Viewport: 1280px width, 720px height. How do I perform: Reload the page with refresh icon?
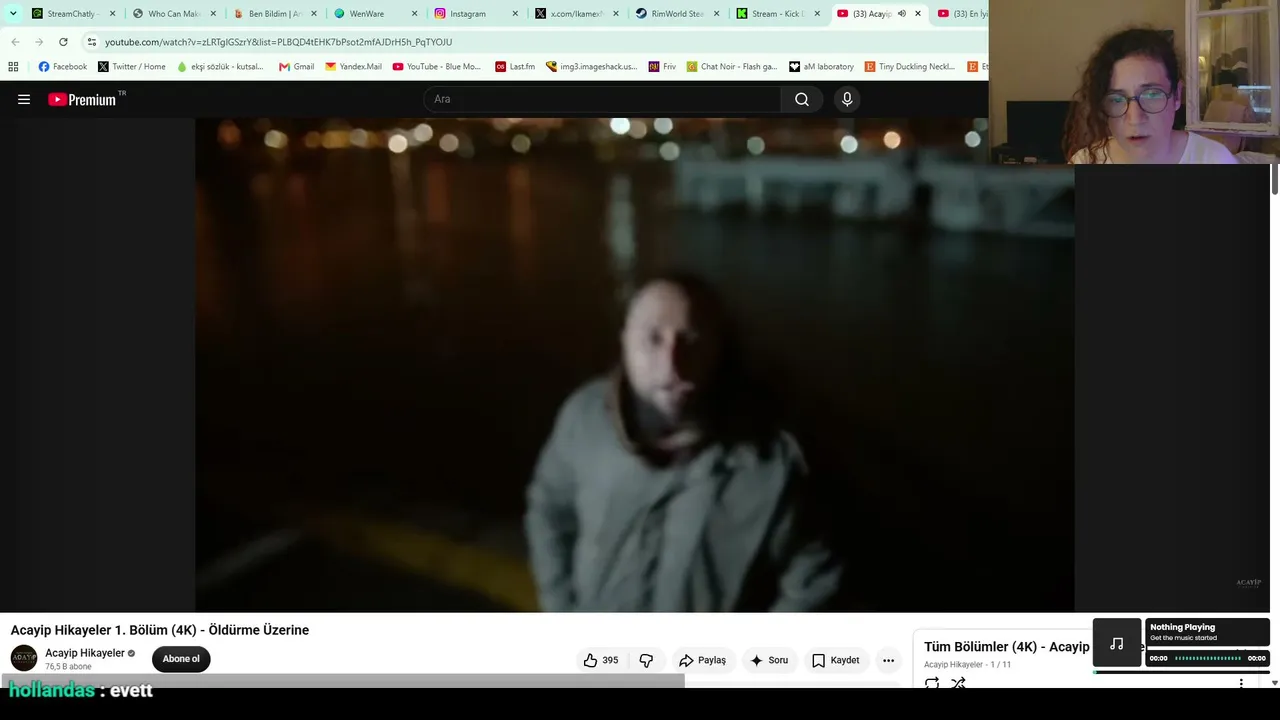point(63,42)
